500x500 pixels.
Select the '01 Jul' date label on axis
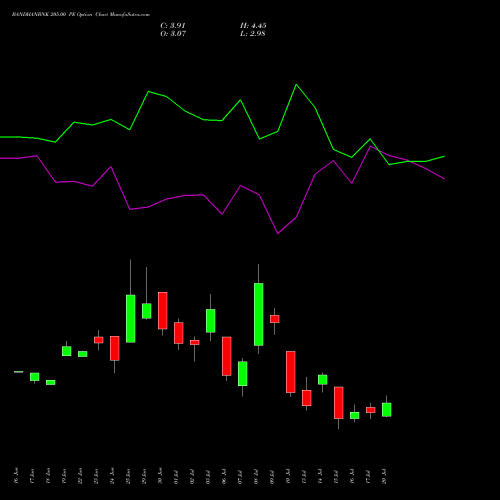[x=177, y=476]
